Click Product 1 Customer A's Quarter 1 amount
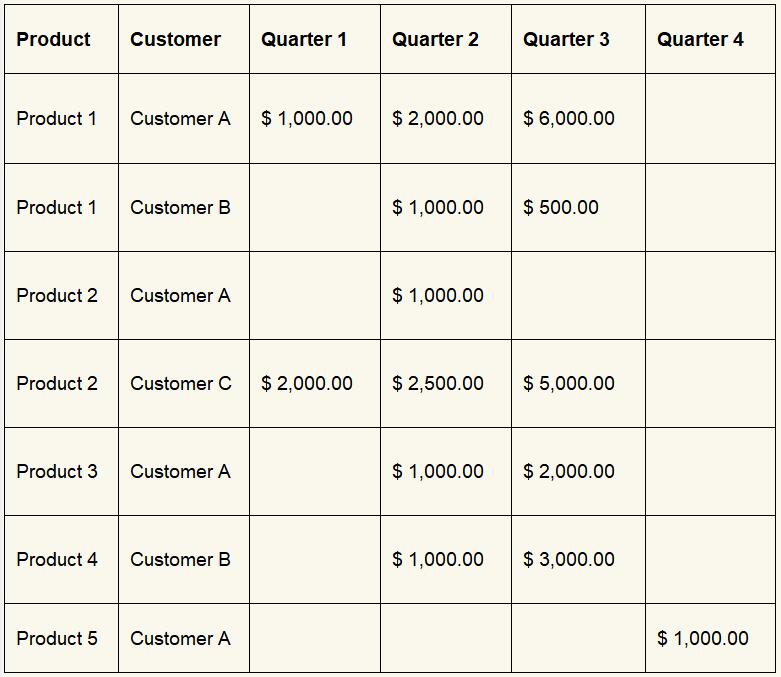 point(307,118)
